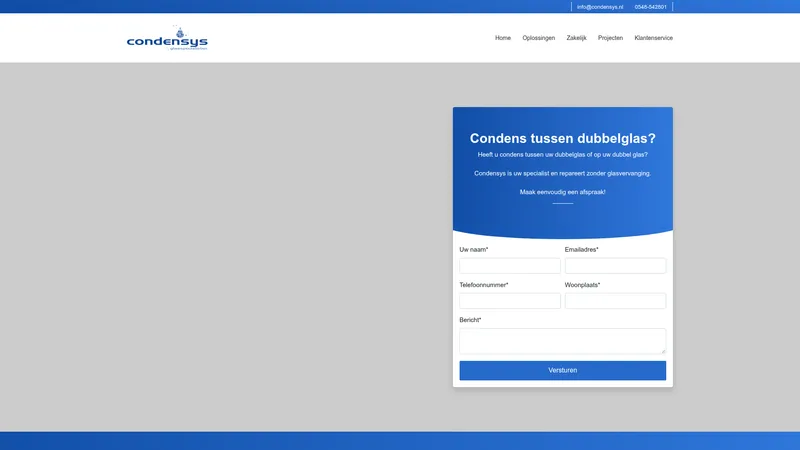Viewport: 800px width, 450px height.
Task: Click the sentence starting 'Condensys is uw specialist'
Action: coord(562,173)
